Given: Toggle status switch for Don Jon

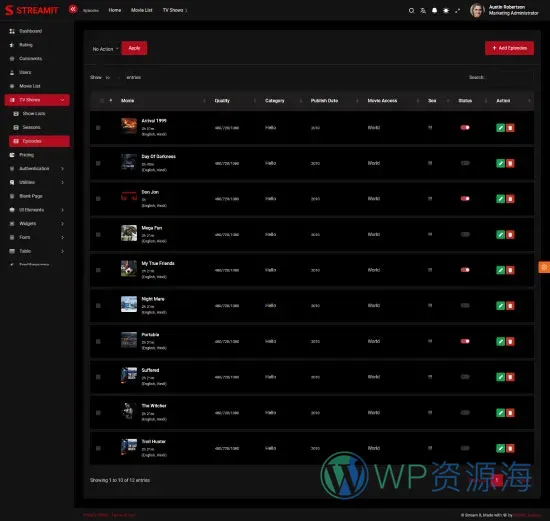Looking at the screenshot, I should pyautogui.click(x=465, y=199).
